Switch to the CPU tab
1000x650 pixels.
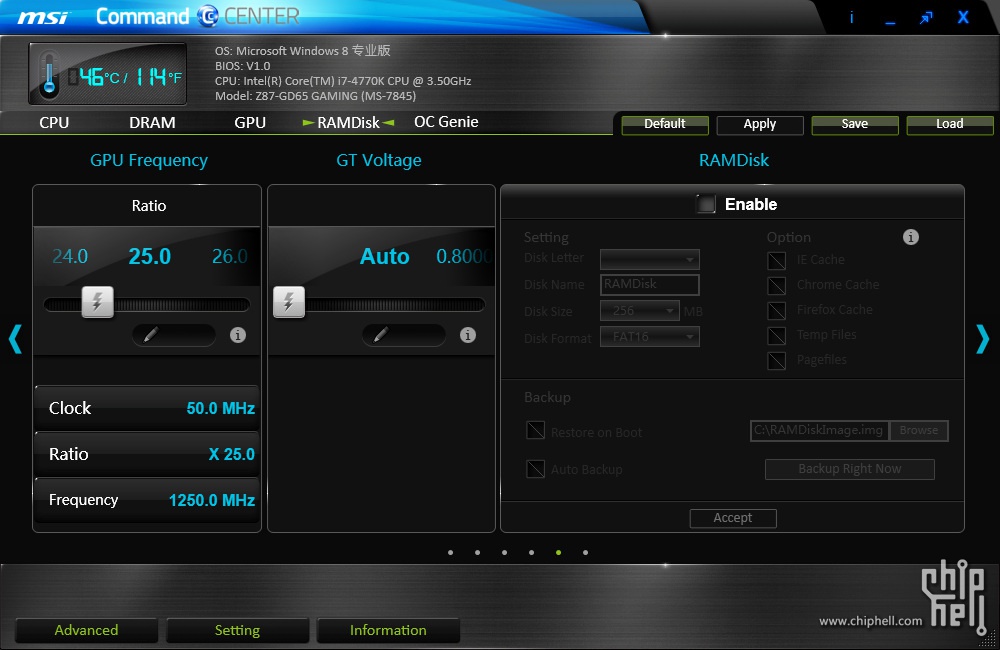click(54, 122)
